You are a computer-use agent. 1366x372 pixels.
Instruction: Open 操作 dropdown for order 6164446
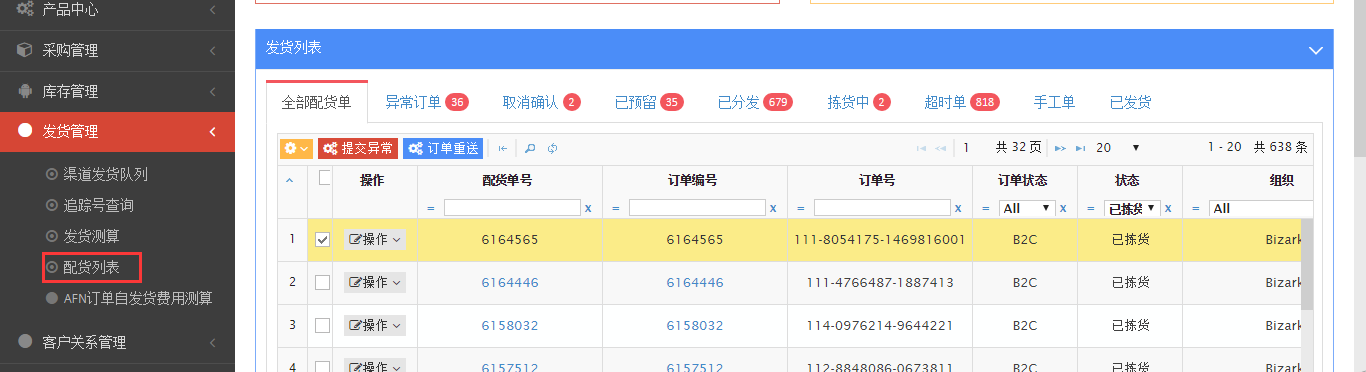click(375, 283)
